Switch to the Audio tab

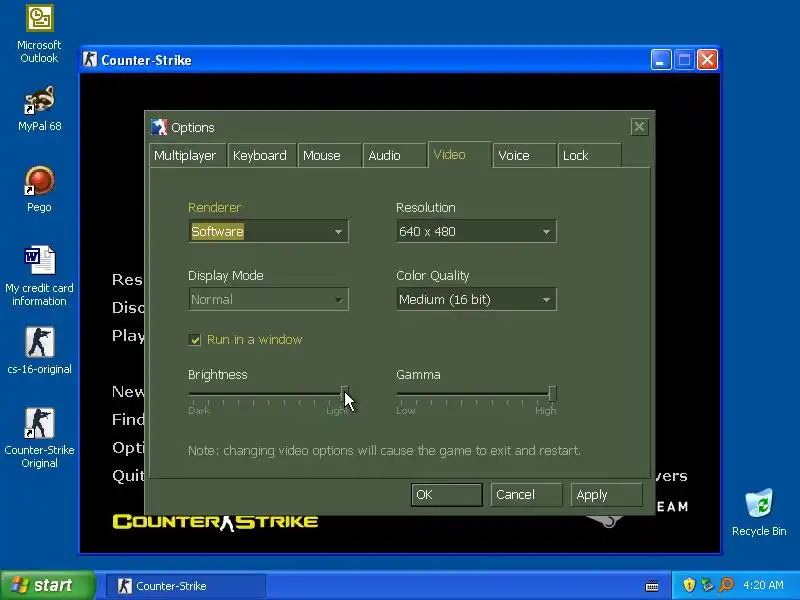pyautogui.click(x=394, y=156)
